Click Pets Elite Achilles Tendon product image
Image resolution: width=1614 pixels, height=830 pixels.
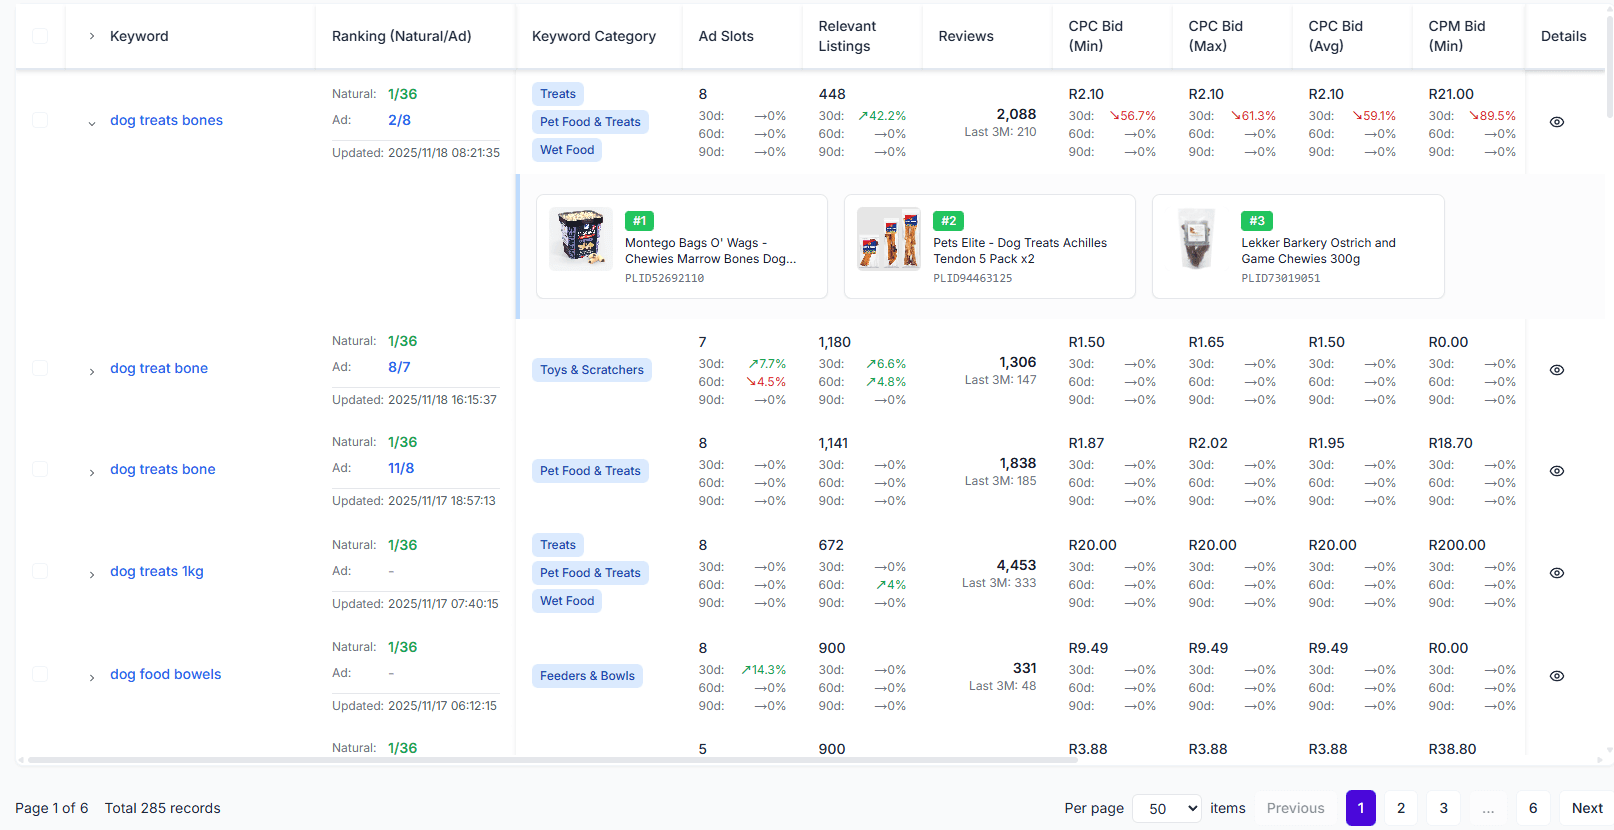[x=889, y=240]
